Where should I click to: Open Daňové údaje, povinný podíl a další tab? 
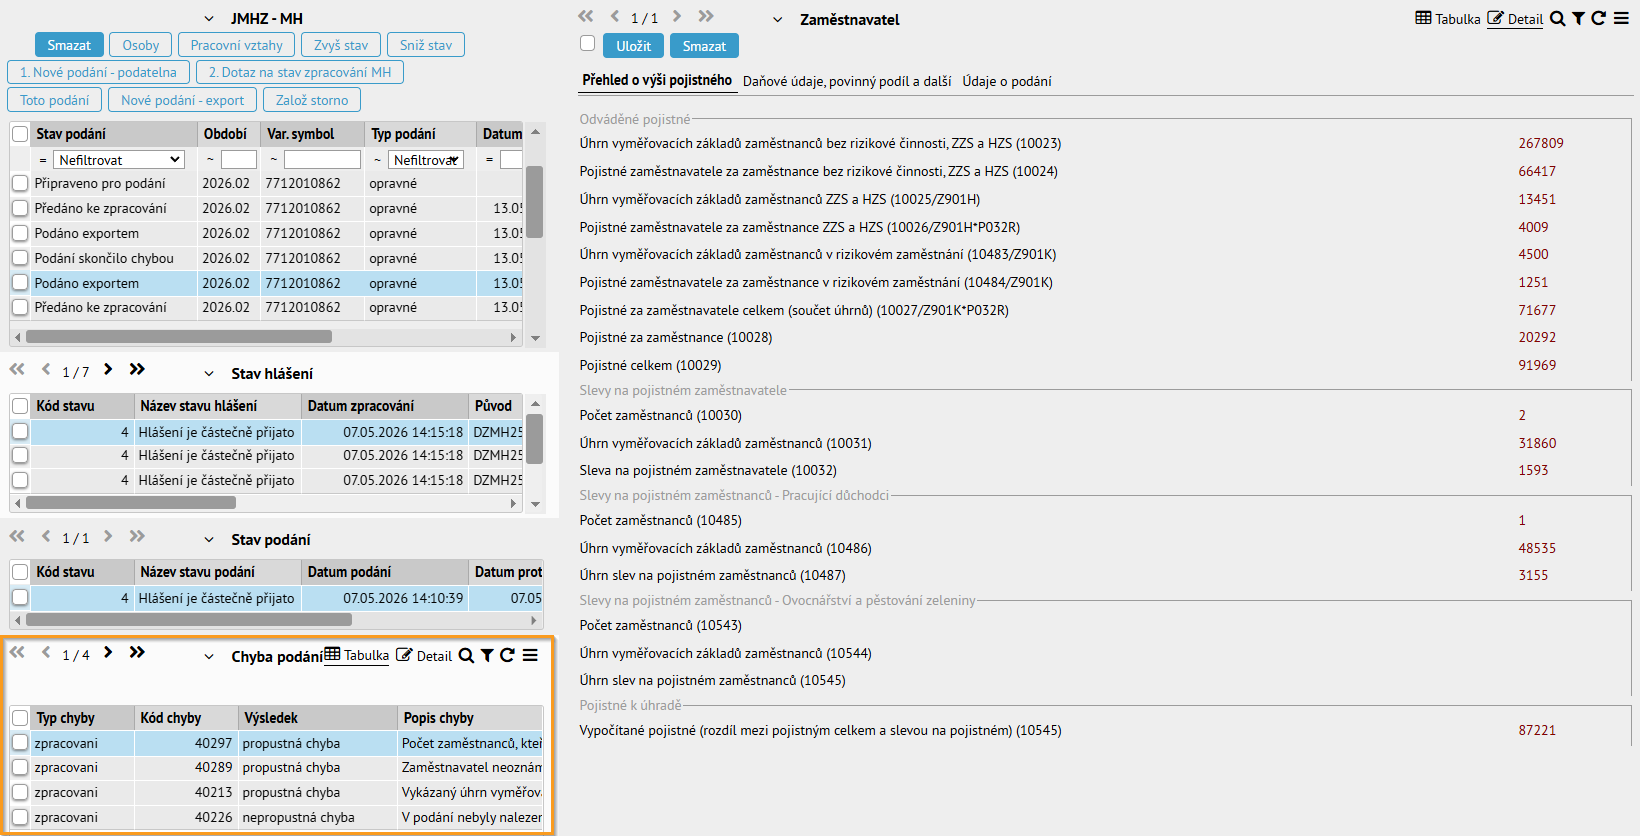click(847, 81)
